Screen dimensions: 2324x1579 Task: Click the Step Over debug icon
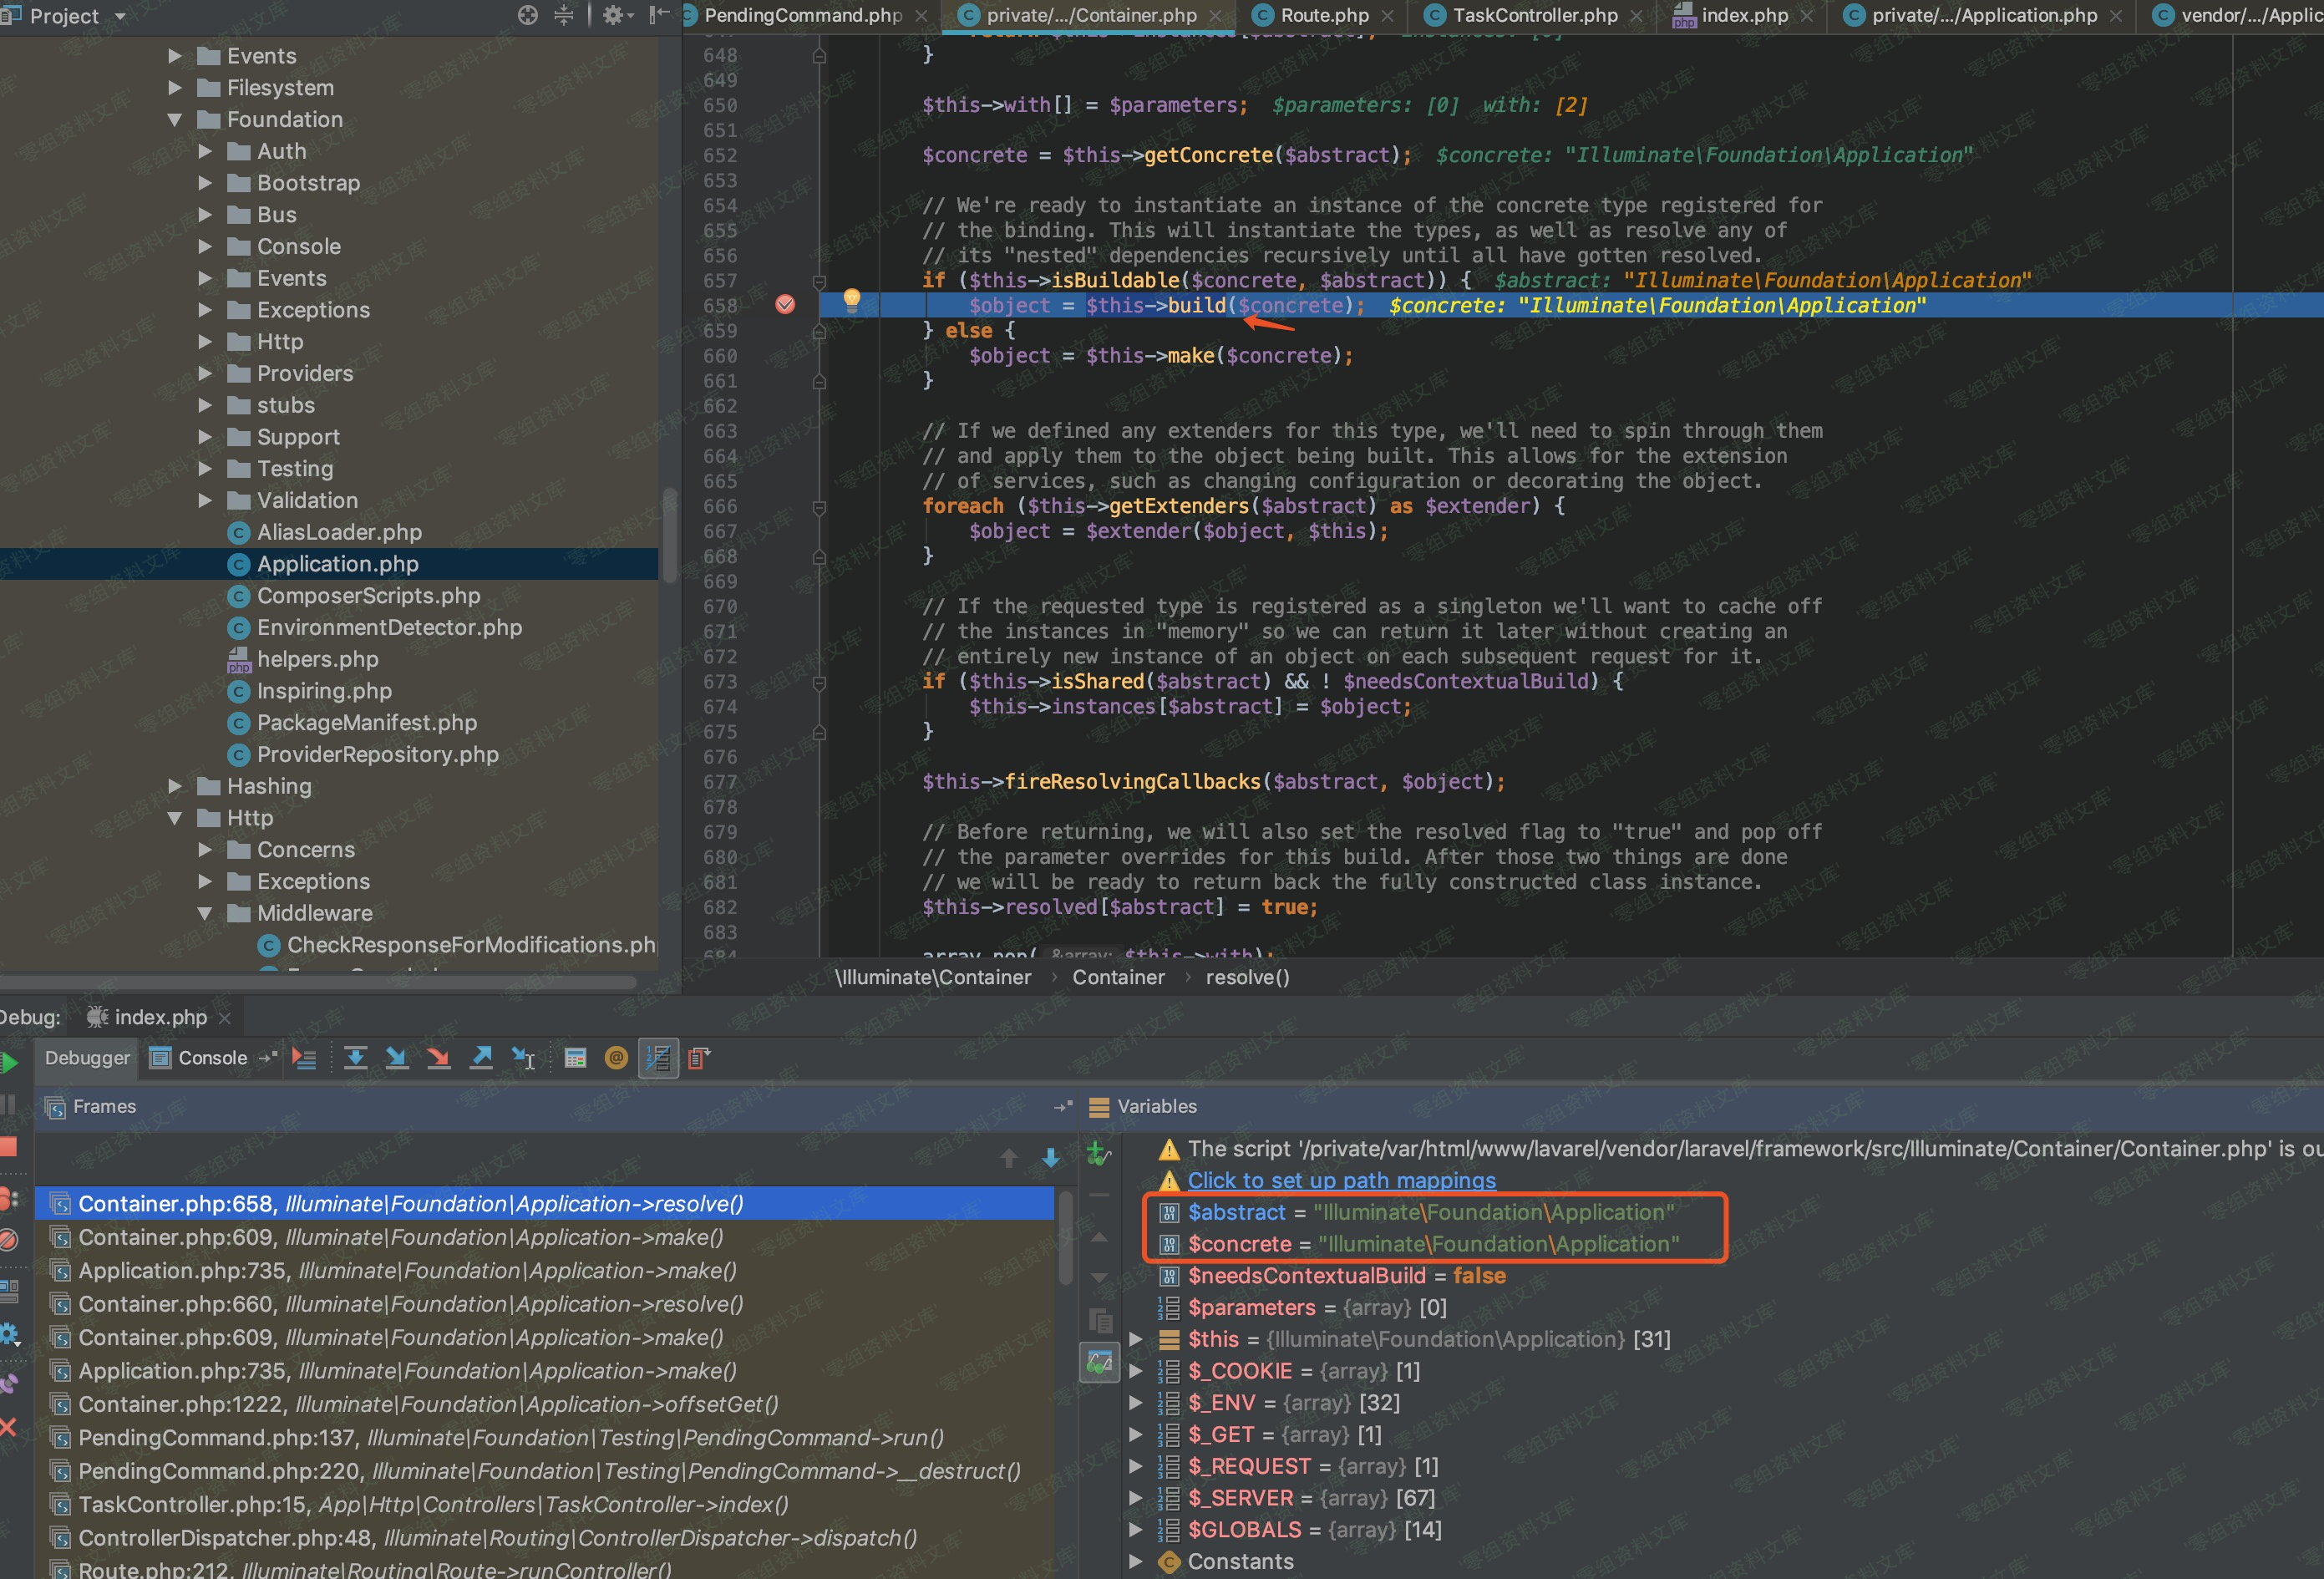tap(355, 1058)
